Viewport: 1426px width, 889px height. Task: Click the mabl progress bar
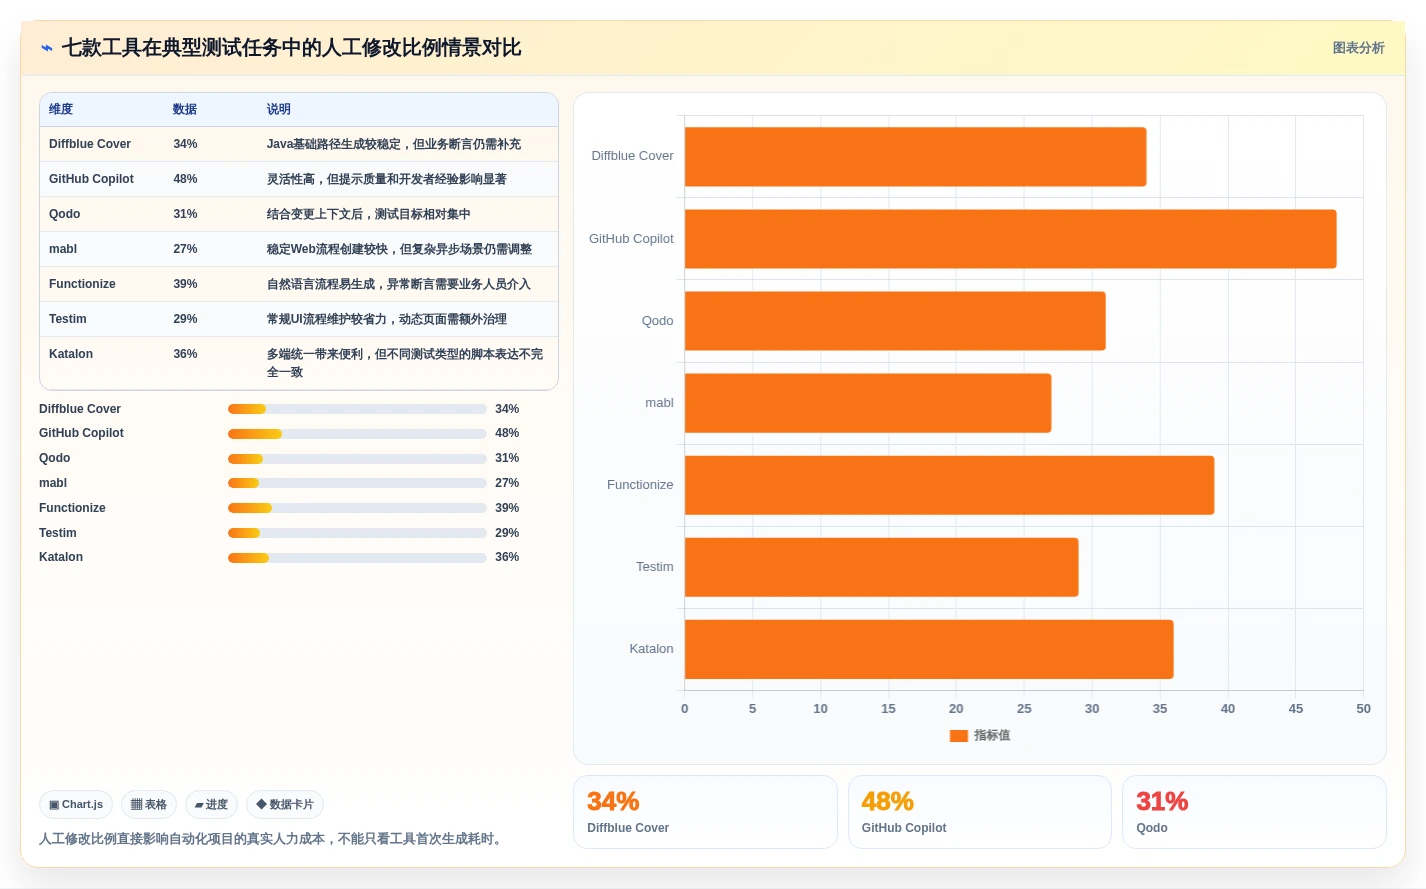[x=357, y=483]
